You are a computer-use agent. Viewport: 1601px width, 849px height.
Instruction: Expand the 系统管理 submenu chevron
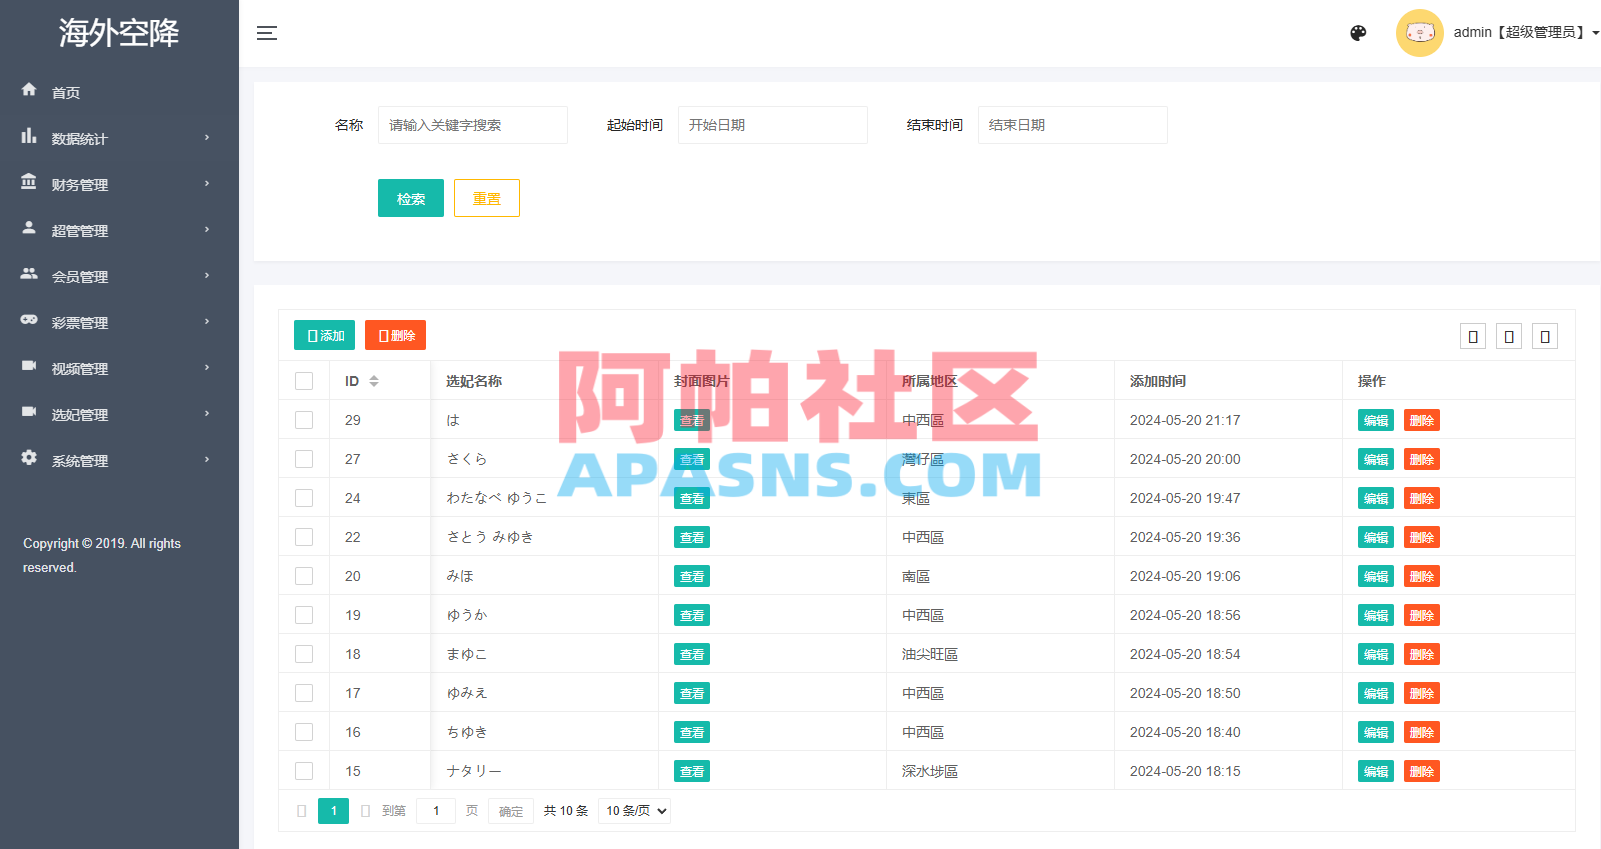[207, 460]
